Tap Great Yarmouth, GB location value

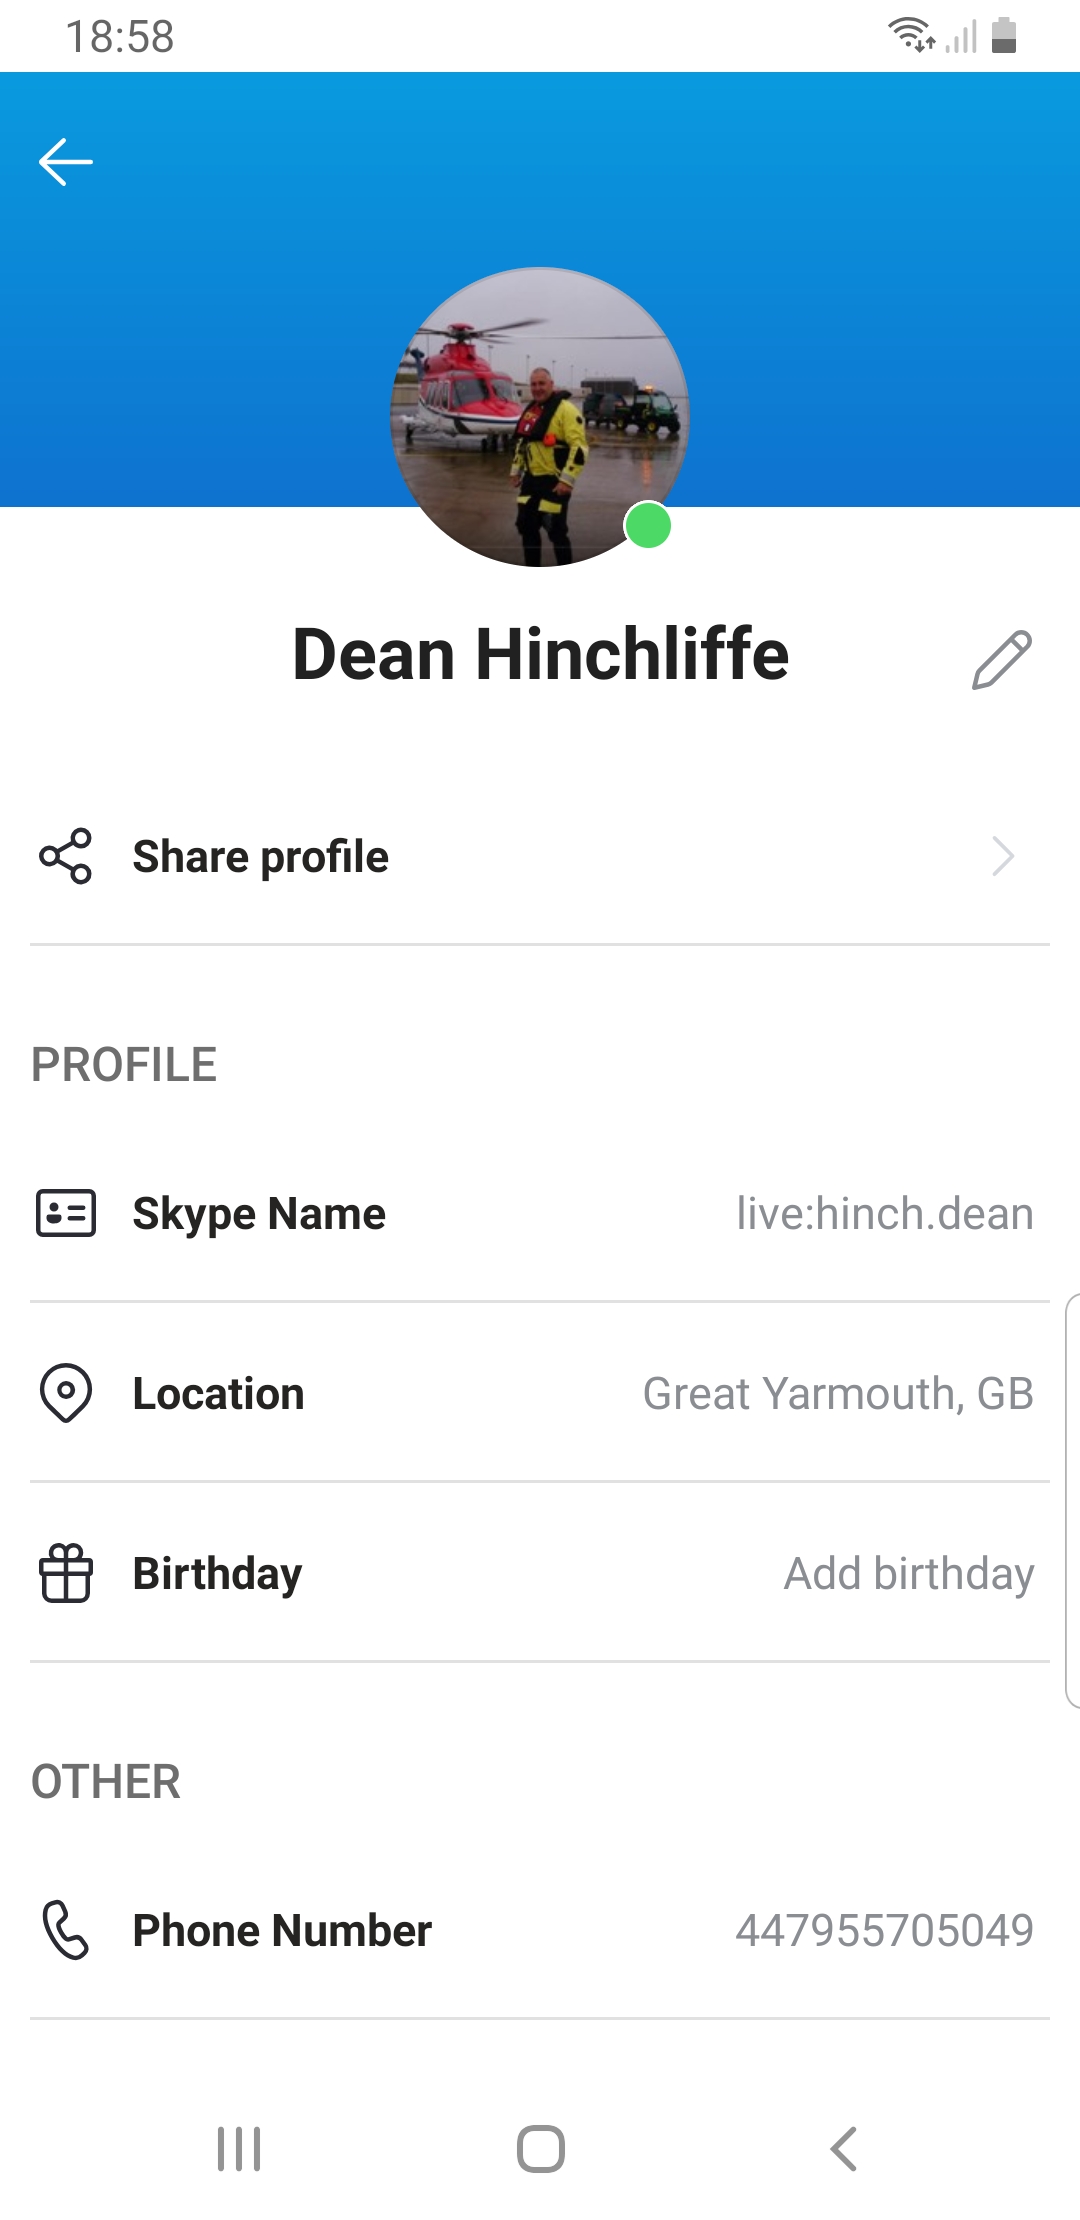(838, 1394)
